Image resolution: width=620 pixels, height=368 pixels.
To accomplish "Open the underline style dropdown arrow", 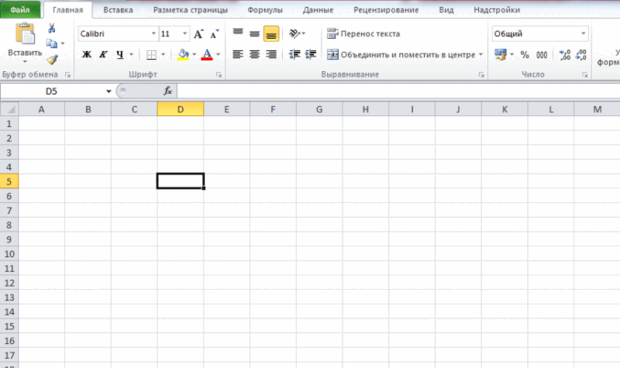I will point(131,55).
